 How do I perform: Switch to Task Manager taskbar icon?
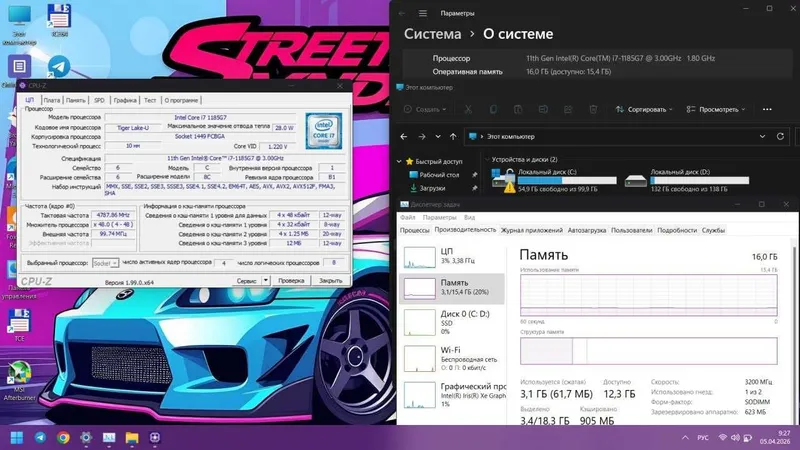(109, 437)
